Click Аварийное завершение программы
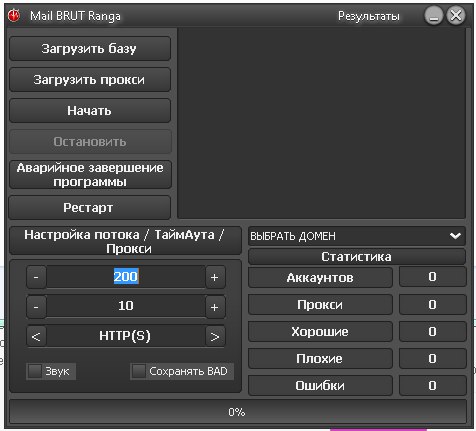Viewport: 476px width, 431px height. [90, 175]
